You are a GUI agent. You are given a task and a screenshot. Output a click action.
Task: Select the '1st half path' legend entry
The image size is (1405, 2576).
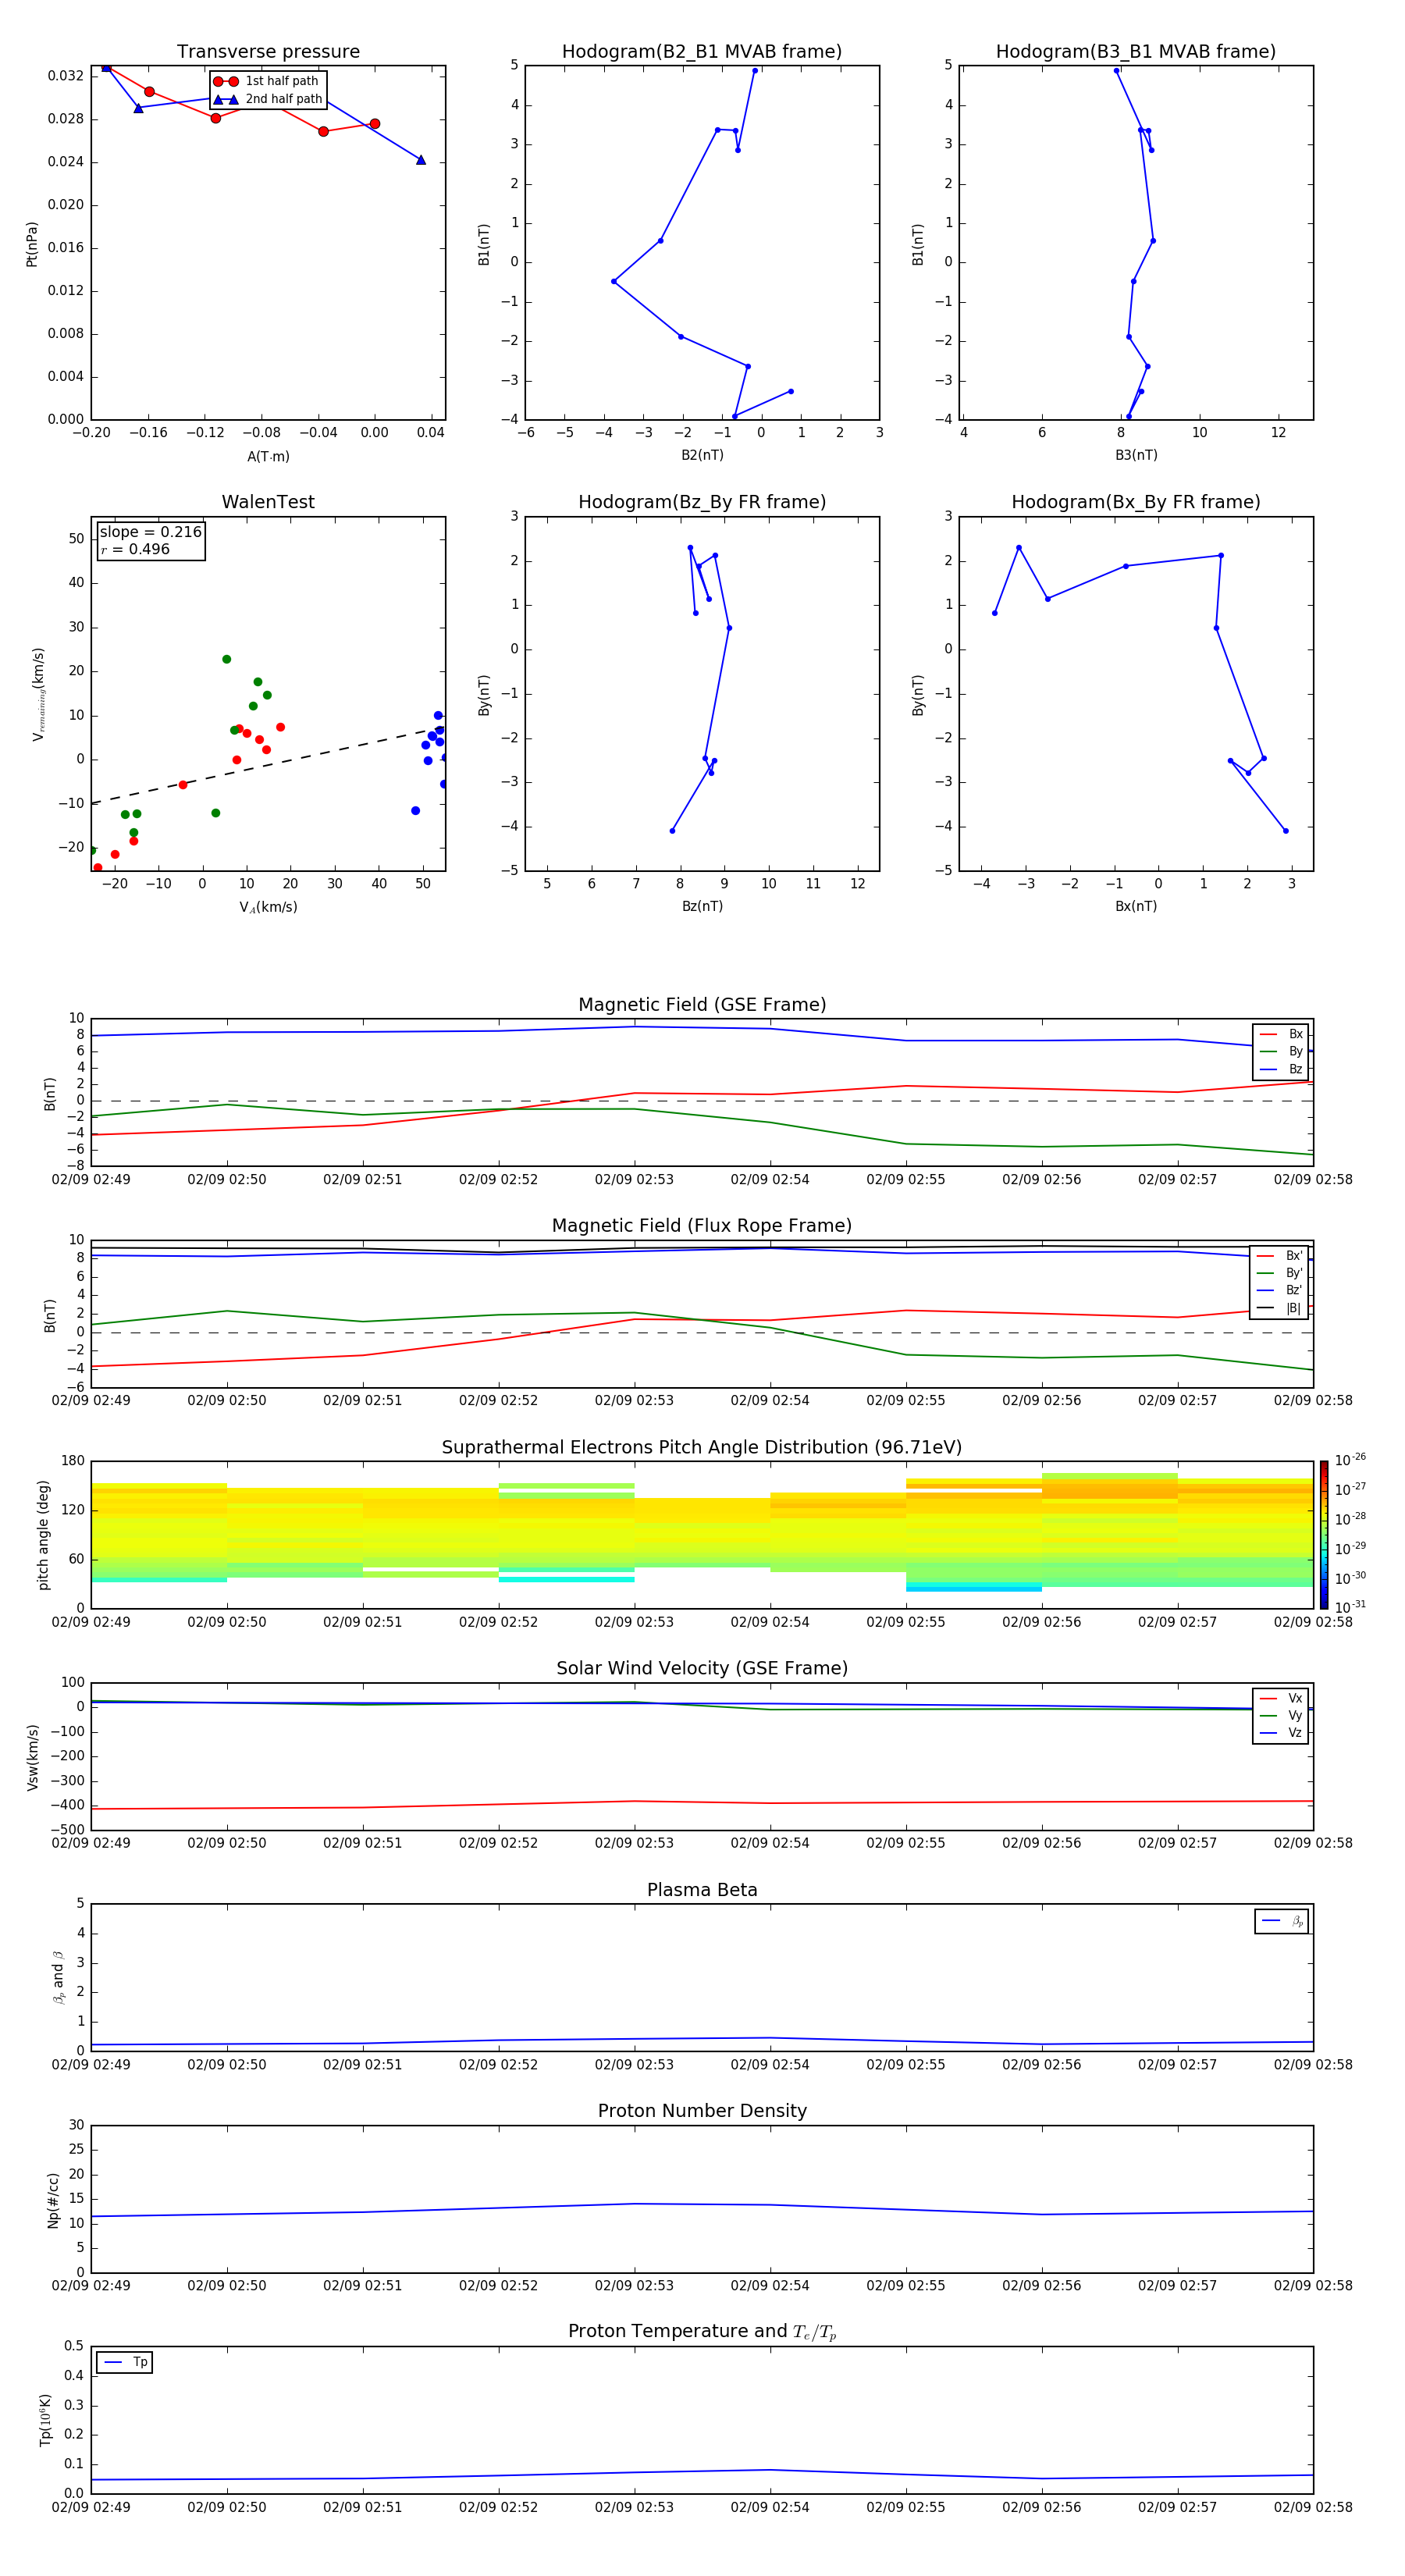(266, 81)
